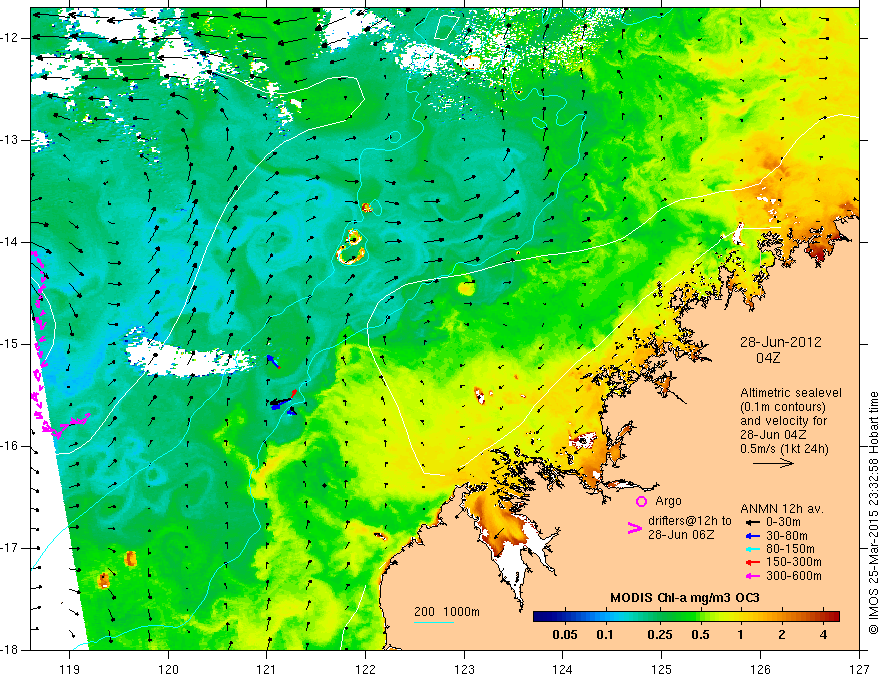Select the cyan 80-150m ANMN arrow
Viewport: 880px width, 680px height.
click(x=753, y=549)
